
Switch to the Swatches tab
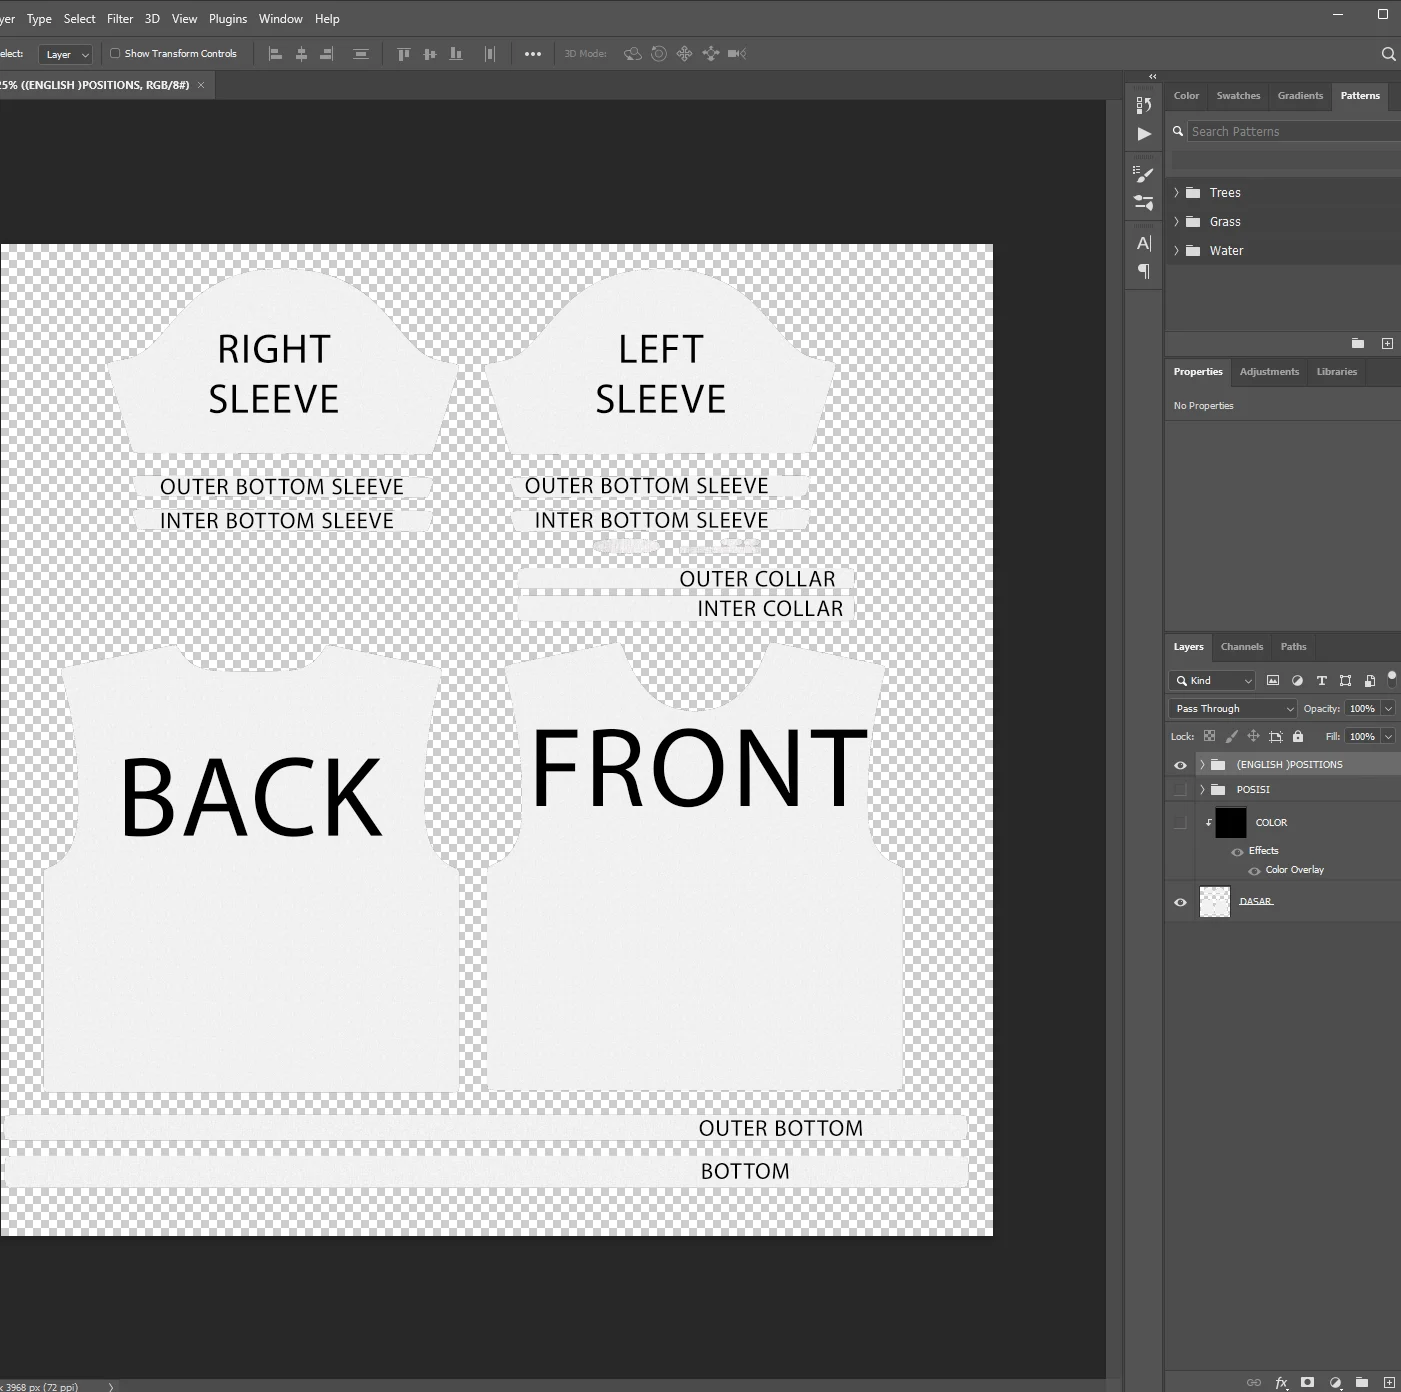coord(1238,96)
